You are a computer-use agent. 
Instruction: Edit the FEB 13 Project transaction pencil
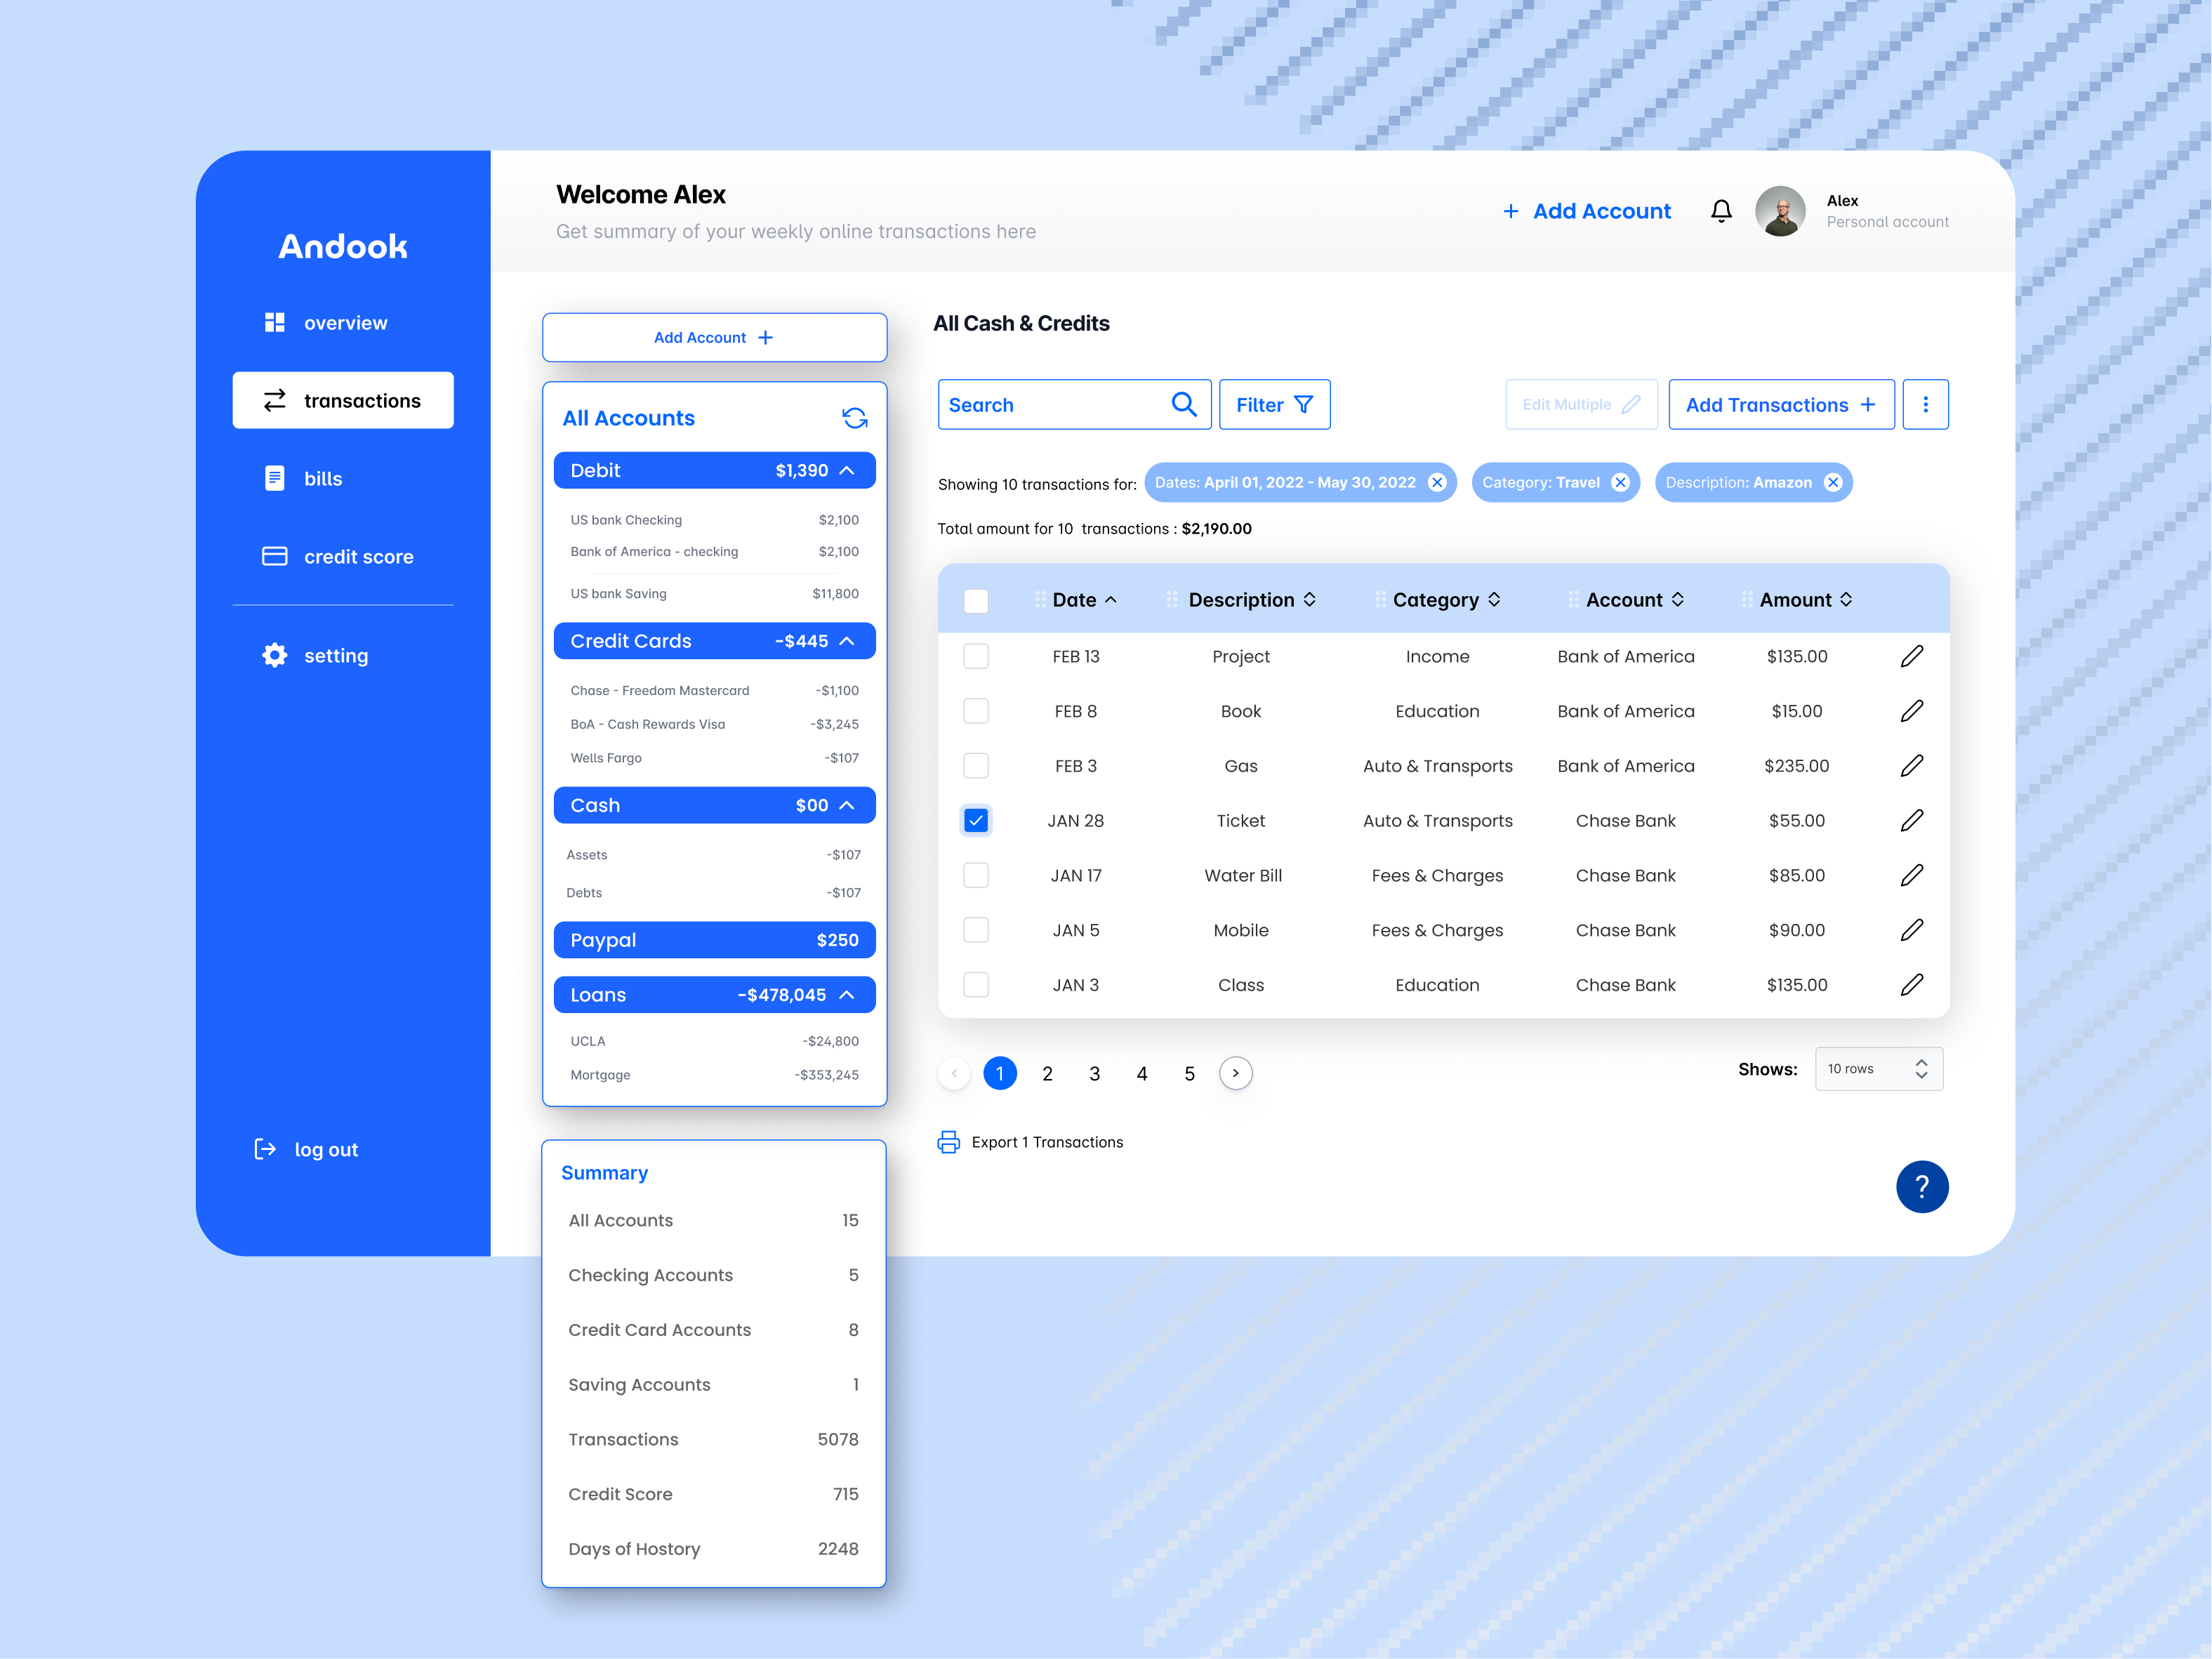[x=1911, y=656]
